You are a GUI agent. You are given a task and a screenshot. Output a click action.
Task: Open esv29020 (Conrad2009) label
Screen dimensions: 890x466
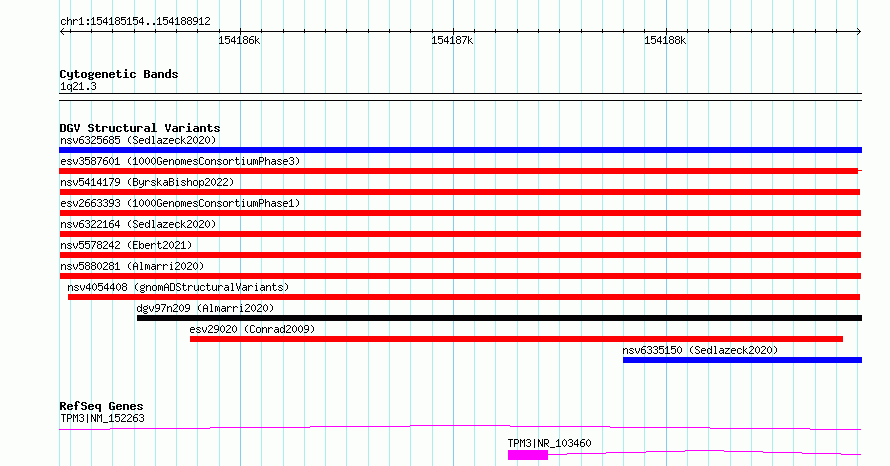(252, 329)
